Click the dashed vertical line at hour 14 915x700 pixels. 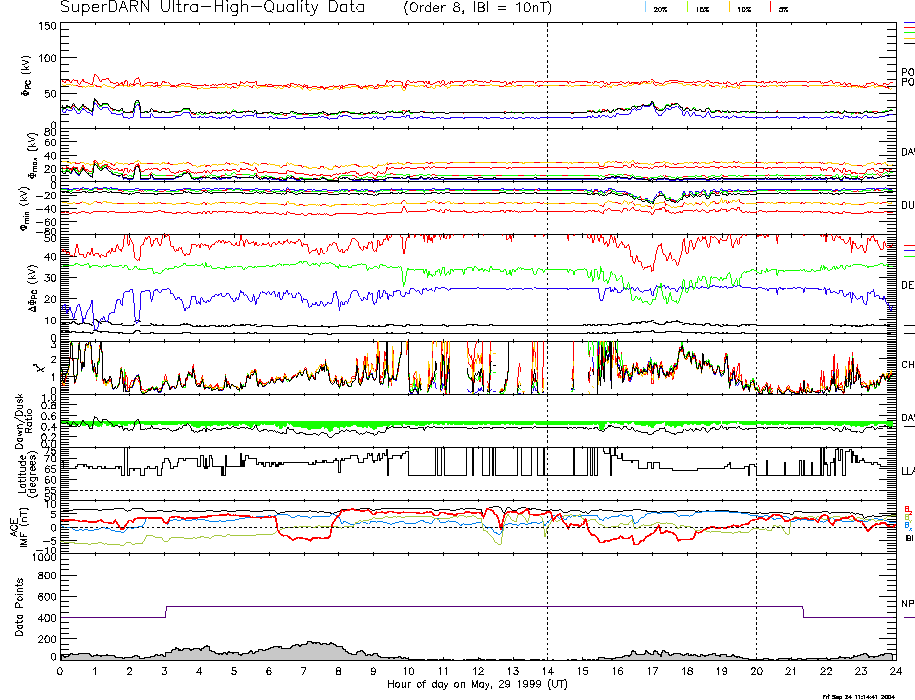coord(547,300)
